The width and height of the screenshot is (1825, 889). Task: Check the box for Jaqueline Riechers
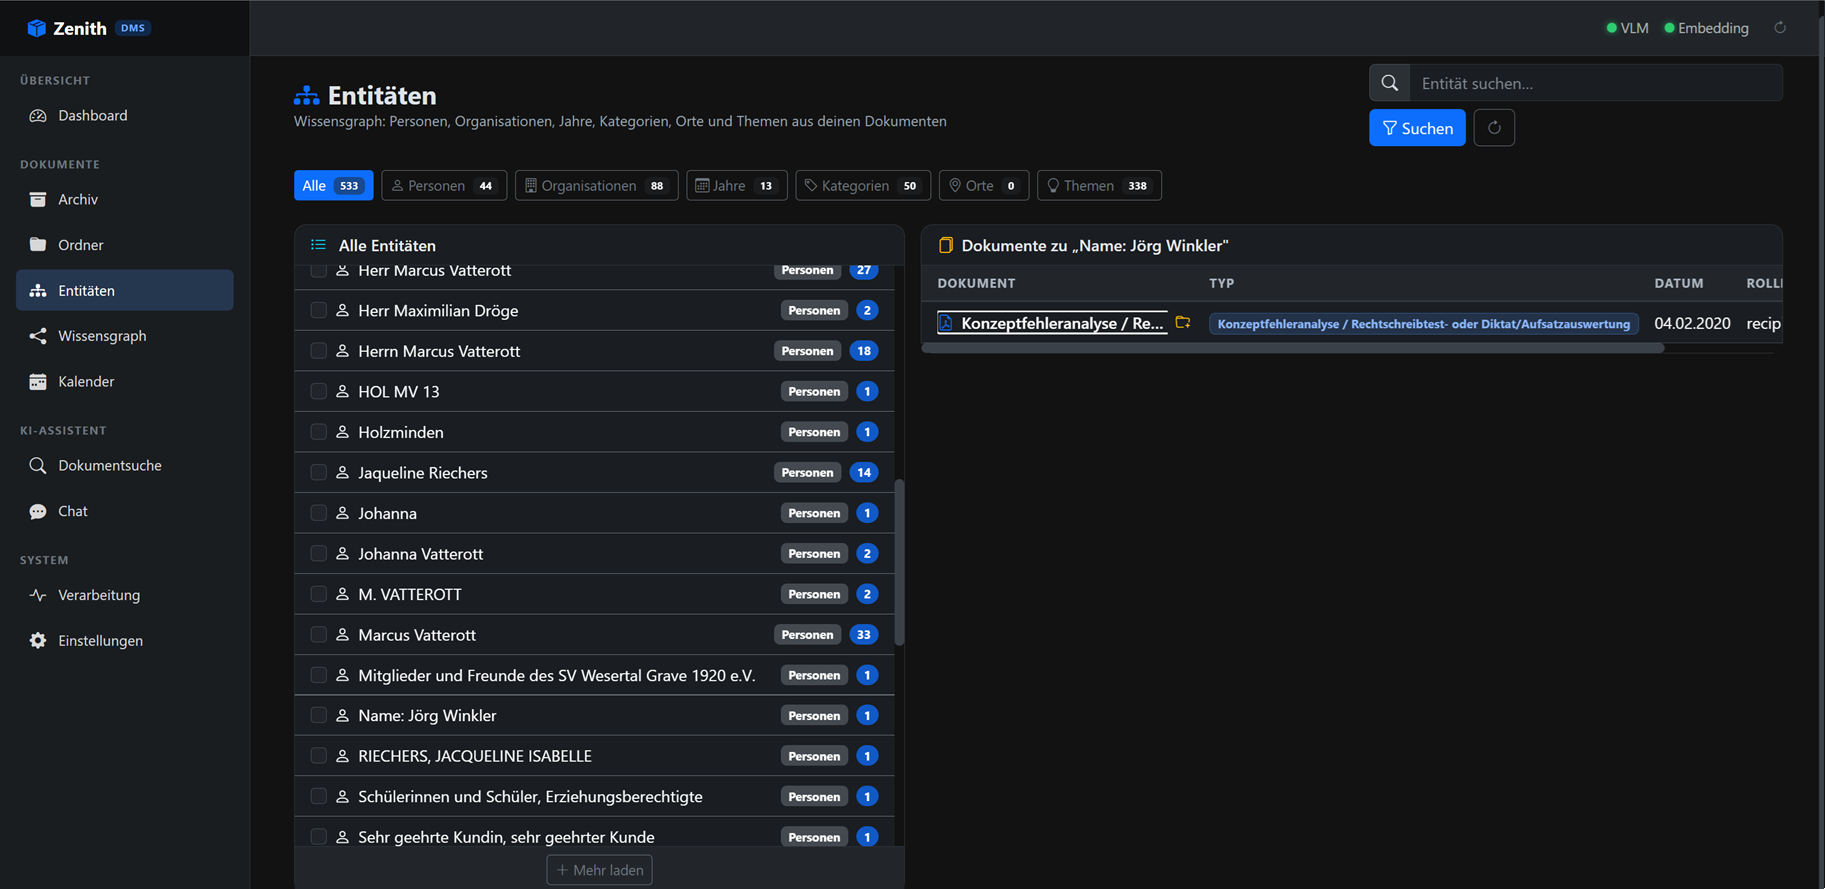coord(318,472)
